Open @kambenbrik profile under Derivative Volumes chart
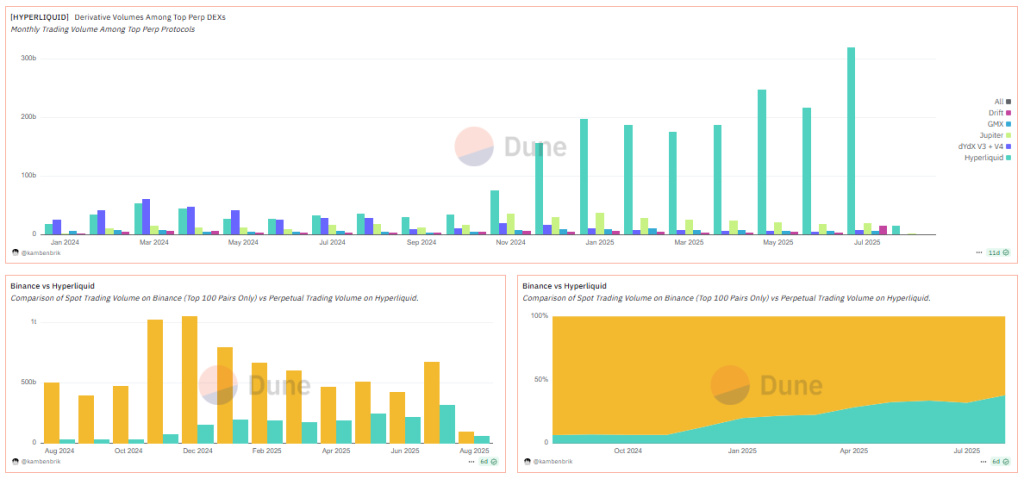This screenshot has width=1024, height=479. [39, 252]
